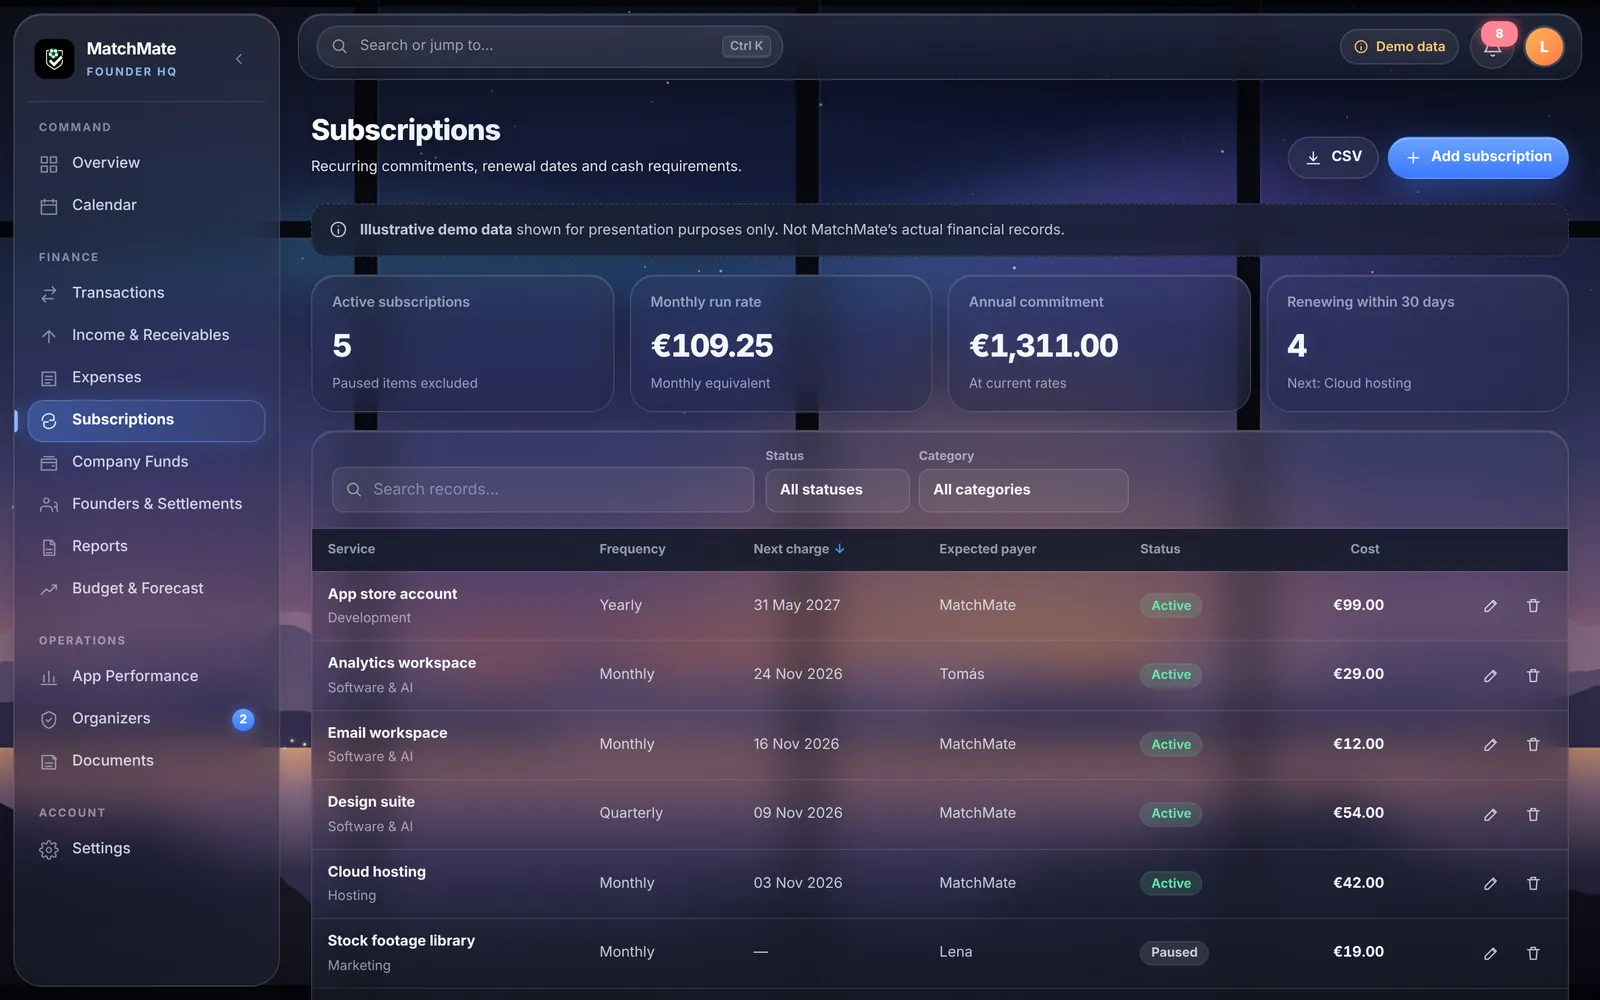The height and width of the screenshot is (1000, 1600).
Task: Export subscriptions with the CSV button
Action: [1333, 157]
